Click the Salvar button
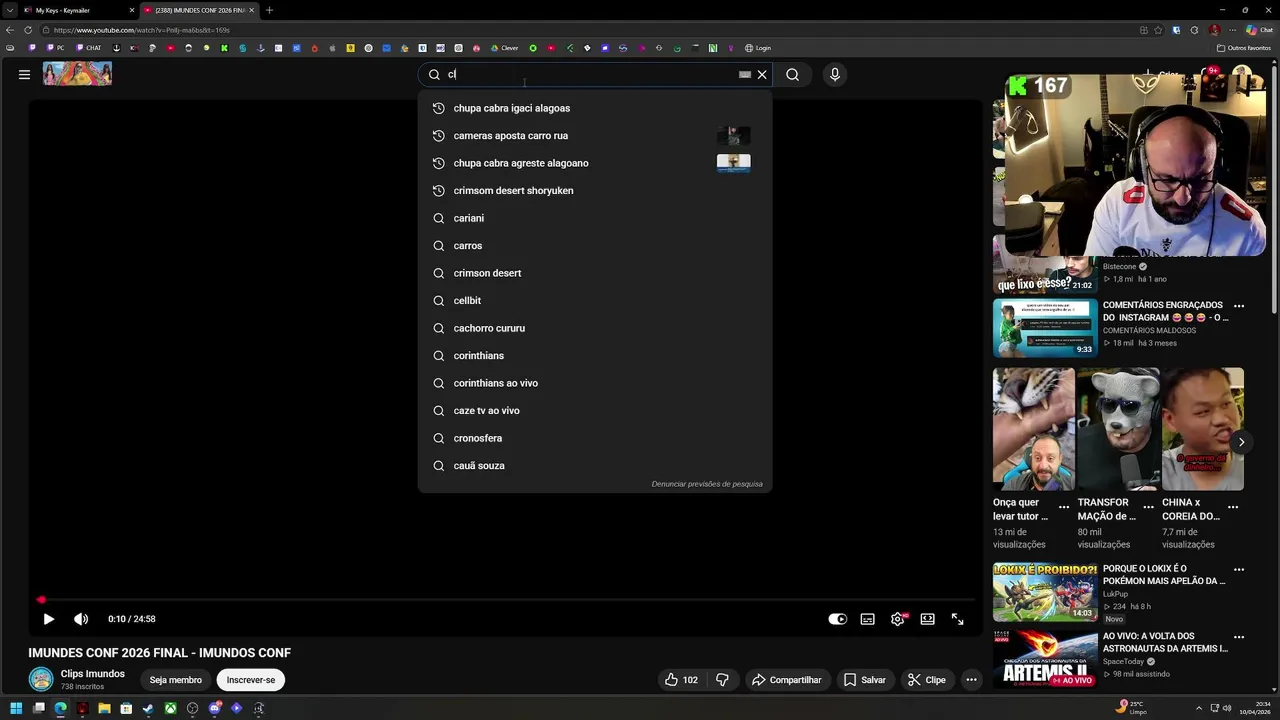Viewport: 1280px width, 720px height. click(864, 680)
